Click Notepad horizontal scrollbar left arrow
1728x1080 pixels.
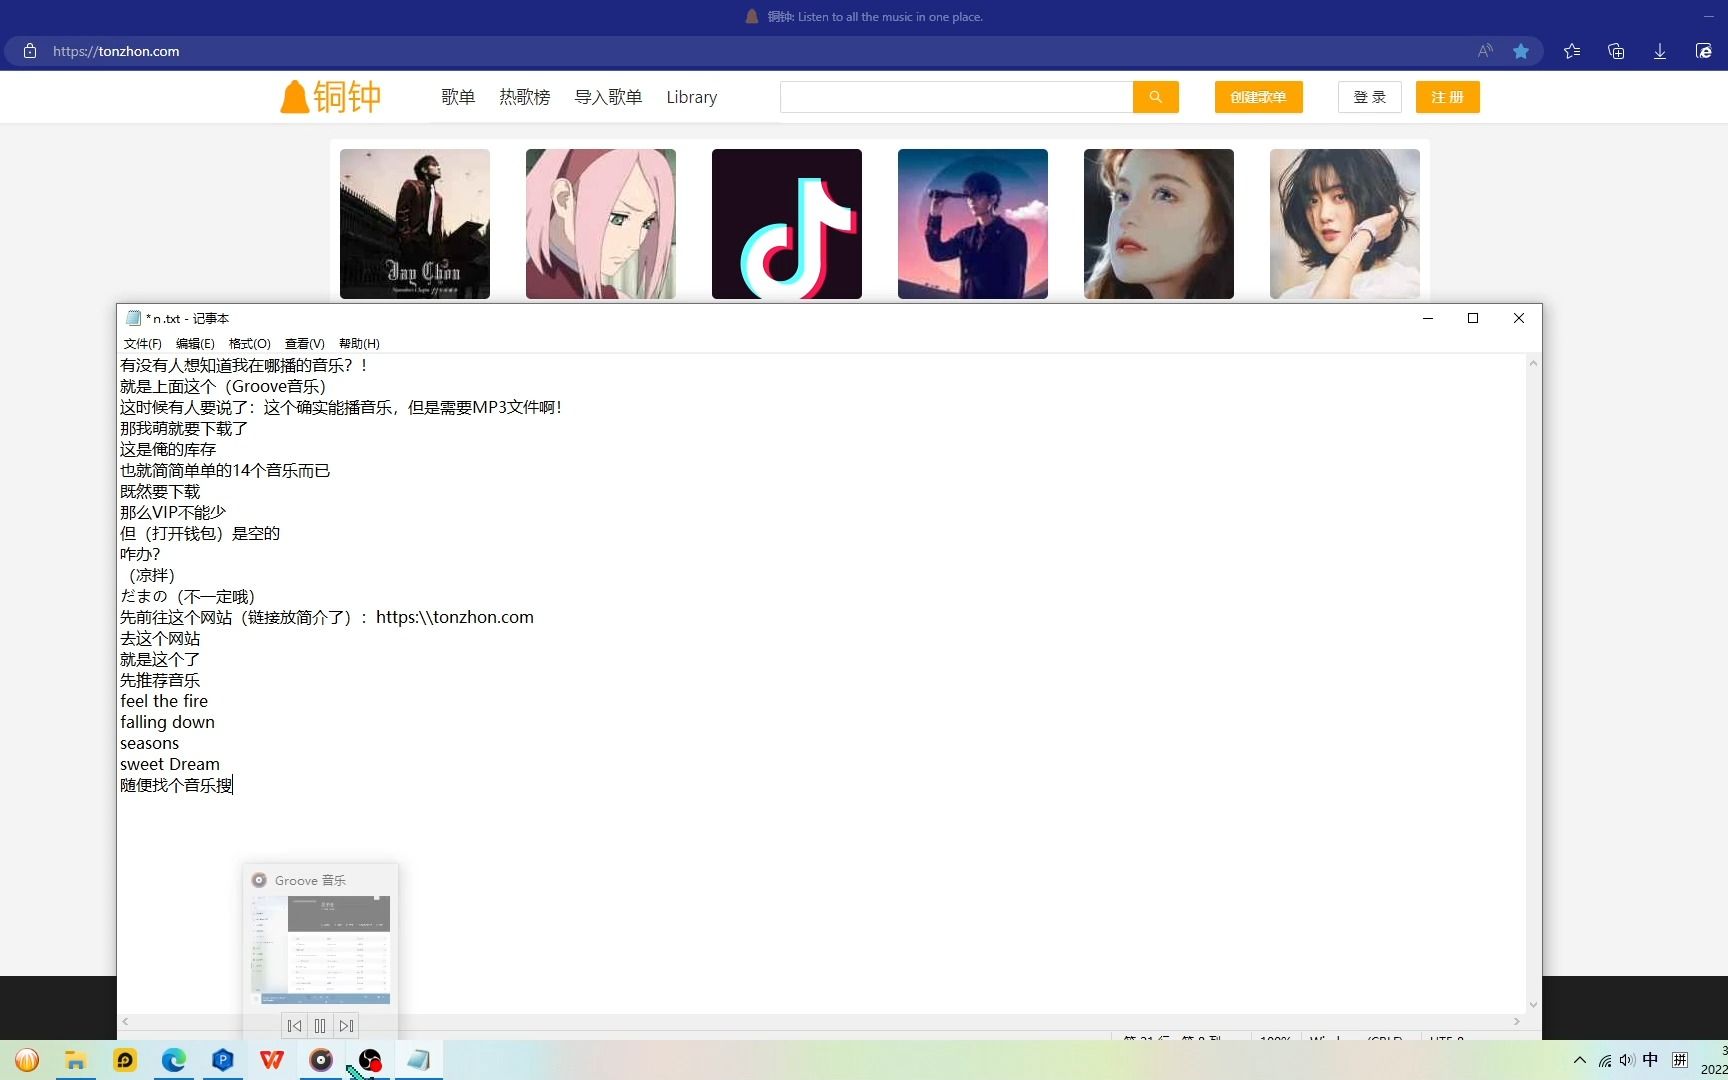(125, 1022)
